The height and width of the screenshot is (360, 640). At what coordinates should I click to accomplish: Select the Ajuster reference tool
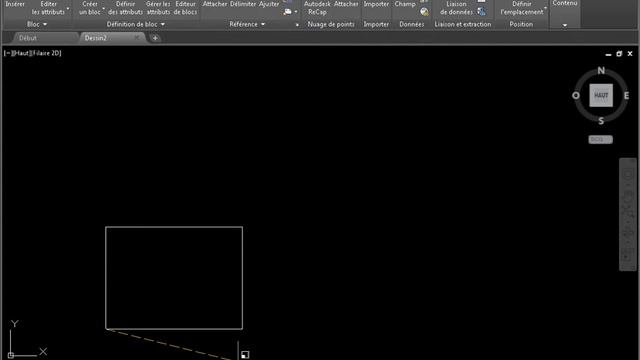point(269,4)
